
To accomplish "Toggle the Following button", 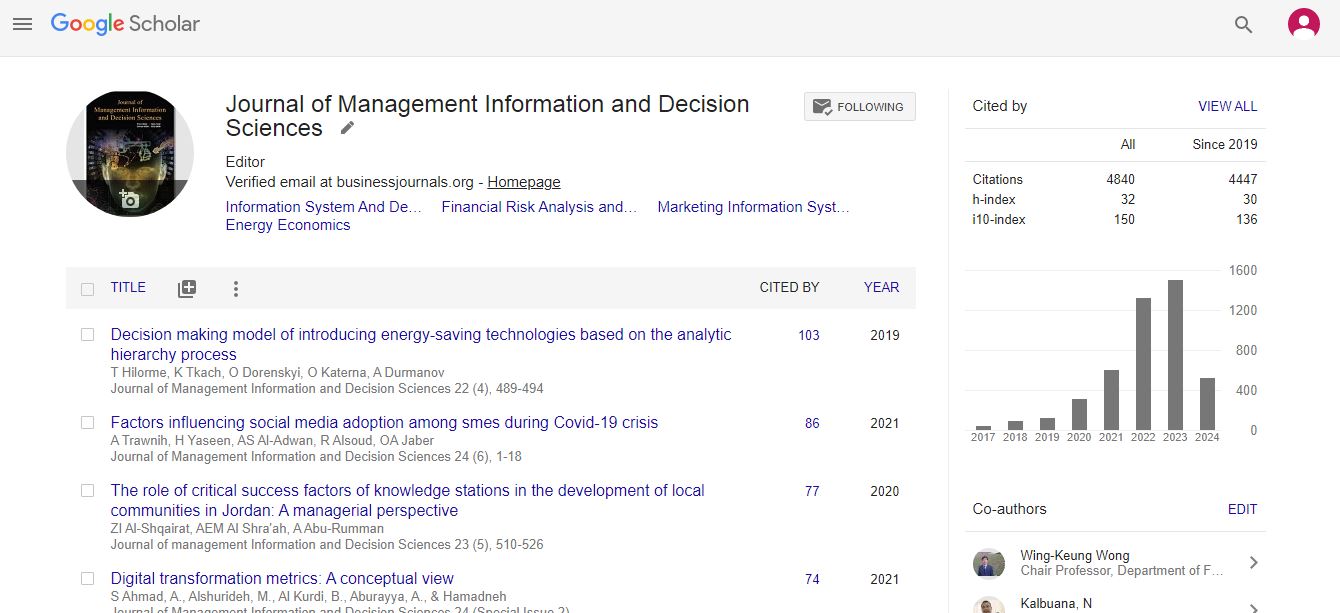I will coord(859,107).
